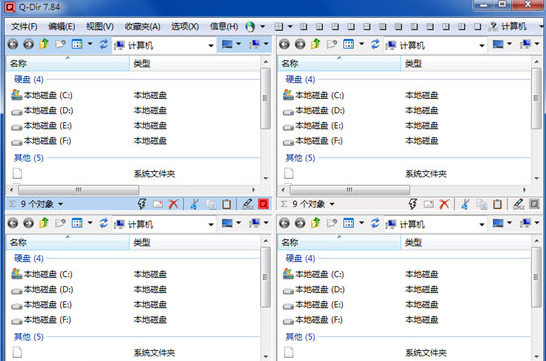Go up one folder in bottom-right pane
The width and height of the screenshot is (546, 361).
(x=316, y=223)
